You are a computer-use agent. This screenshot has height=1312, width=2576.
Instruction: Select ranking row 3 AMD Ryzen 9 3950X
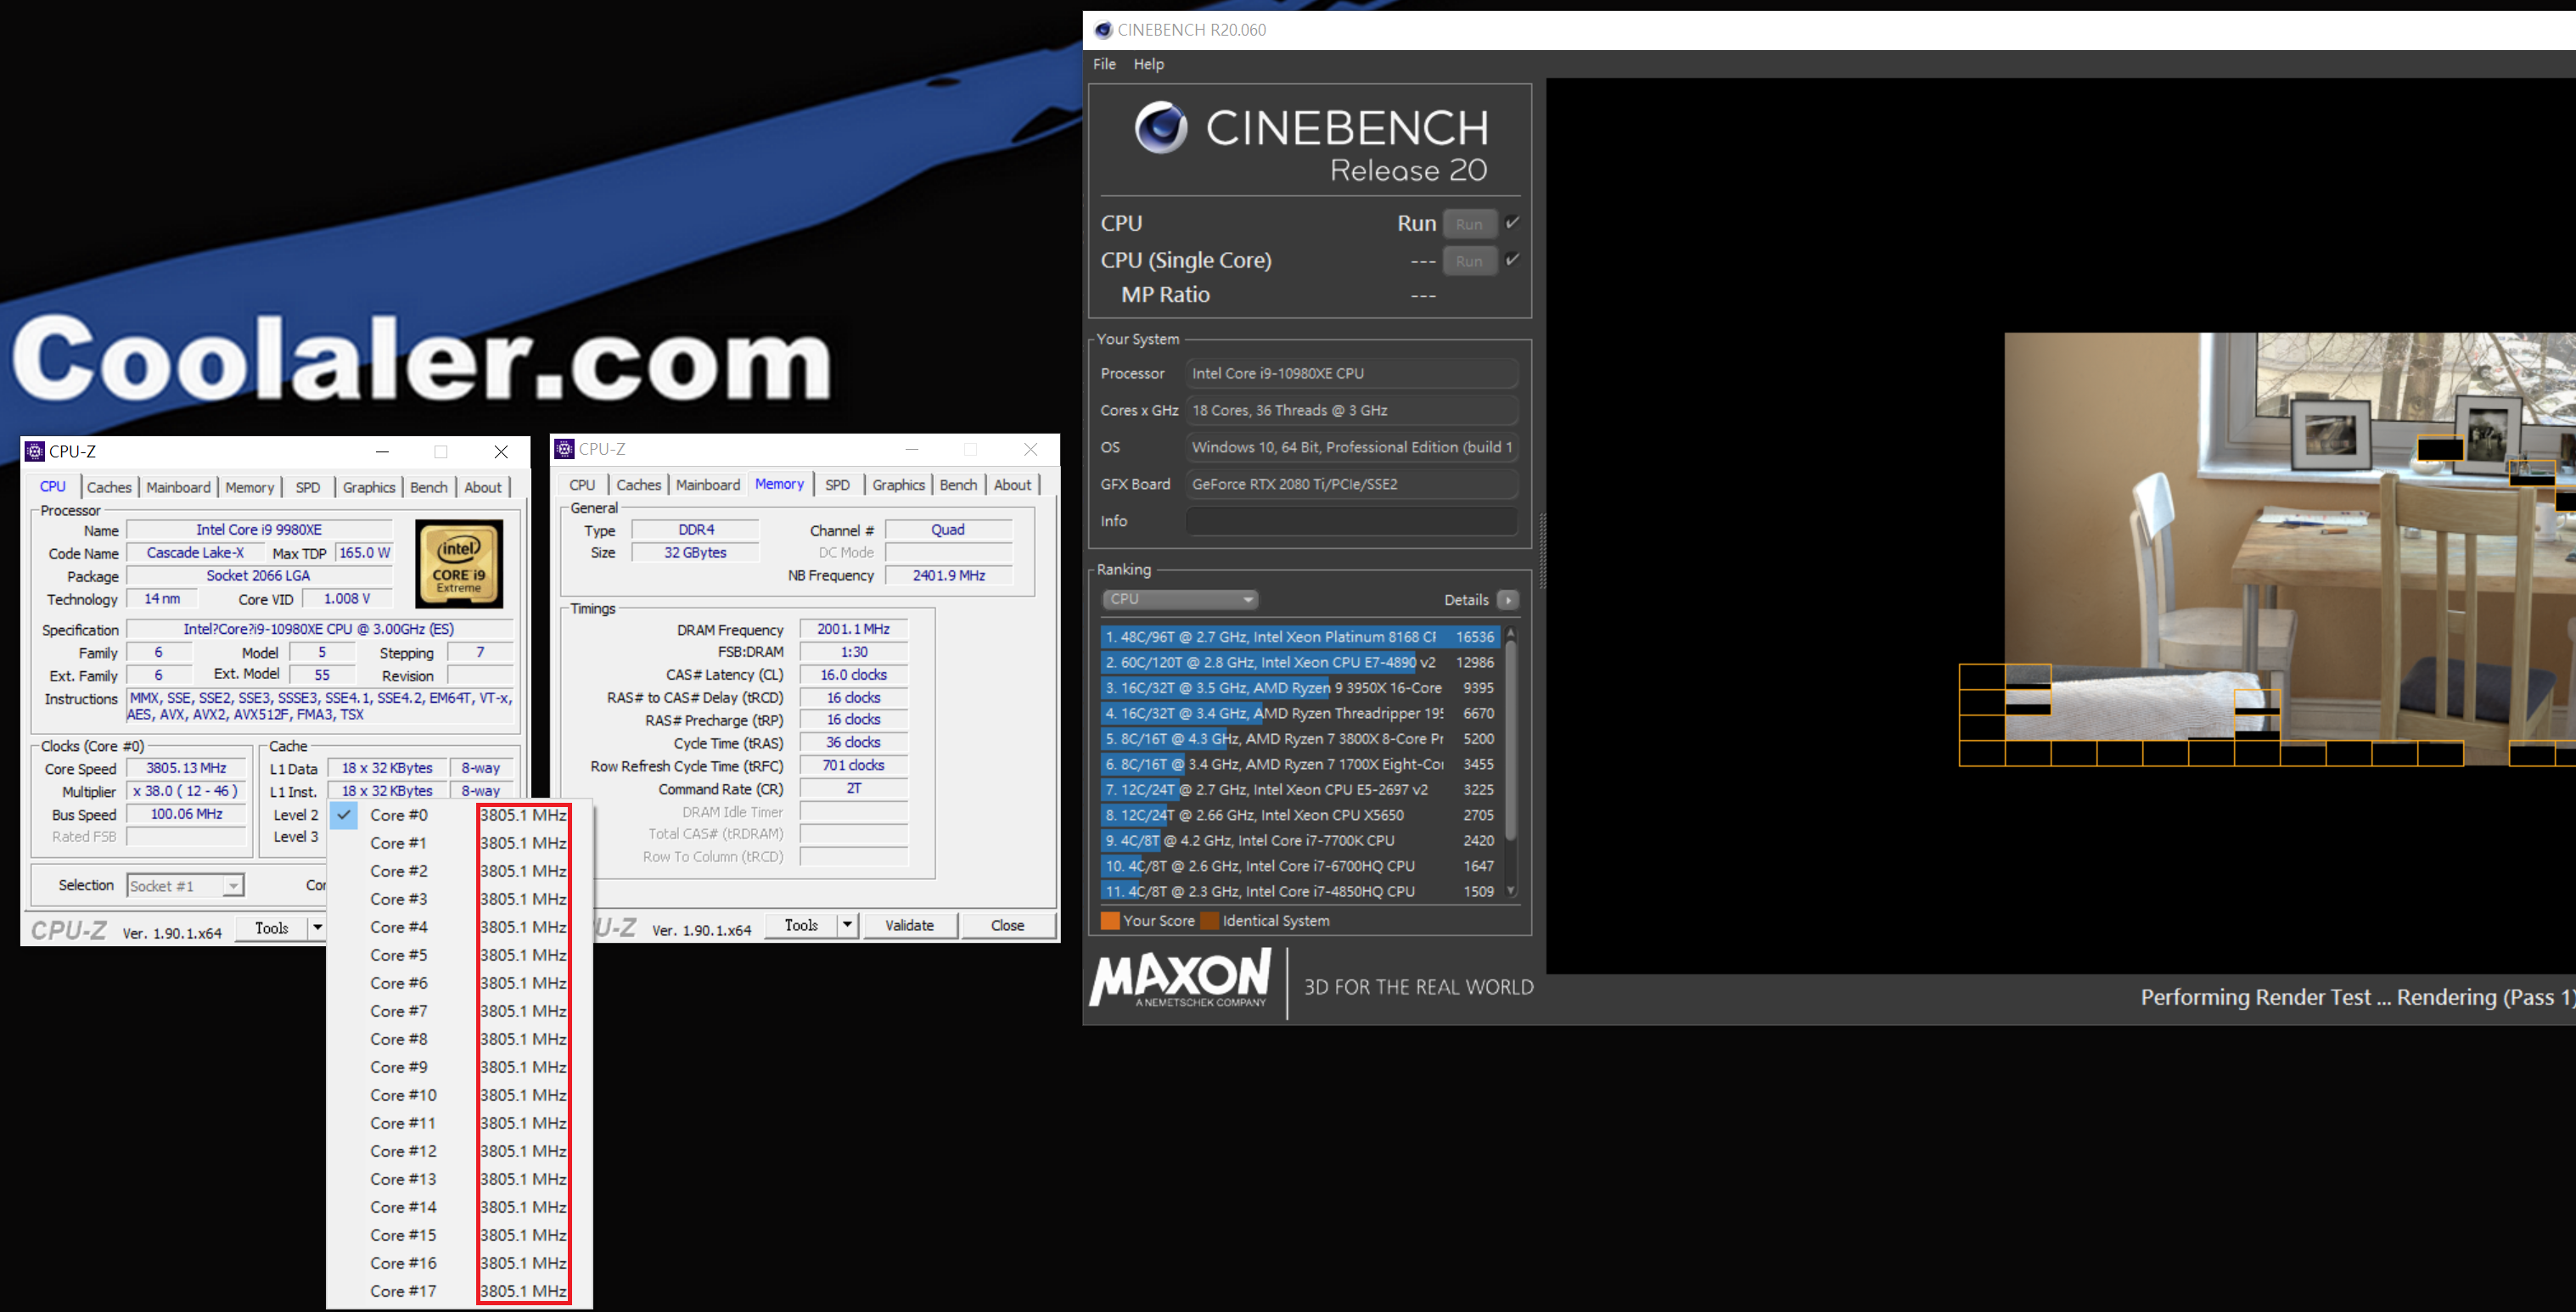(1299, 688)
